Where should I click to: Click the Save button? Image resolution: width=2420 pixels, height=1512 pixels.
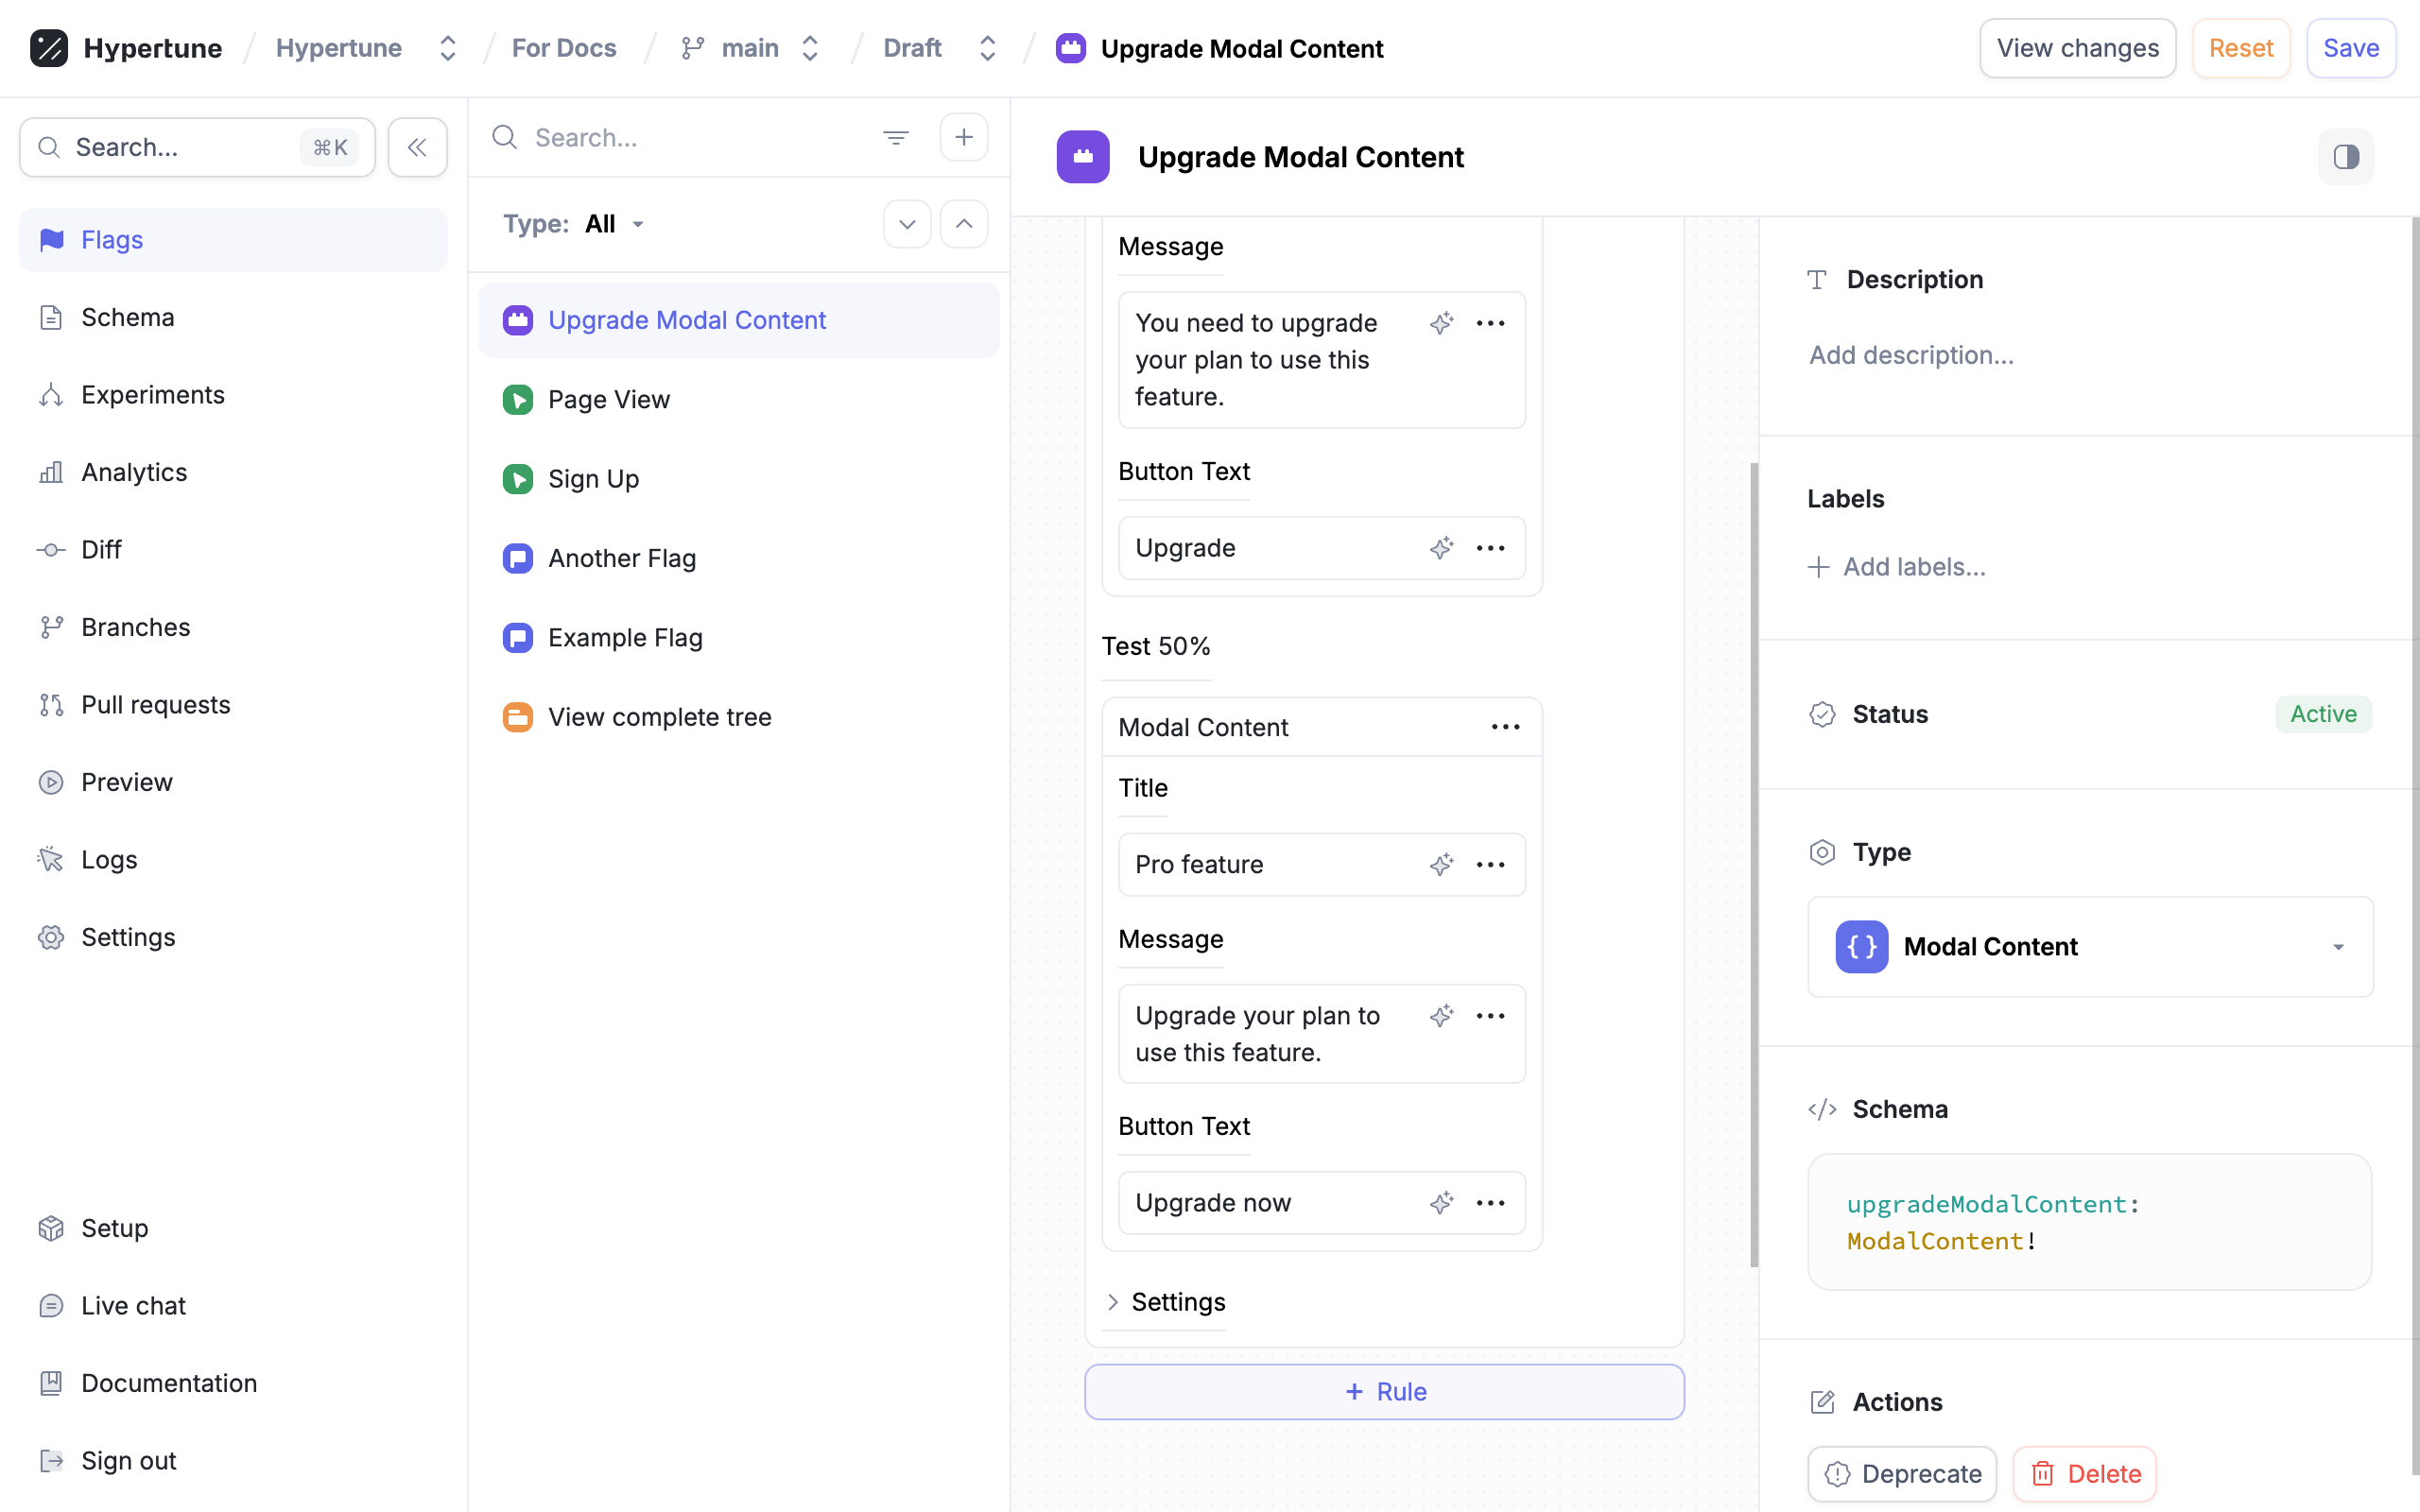click(x=2350, y=48)
